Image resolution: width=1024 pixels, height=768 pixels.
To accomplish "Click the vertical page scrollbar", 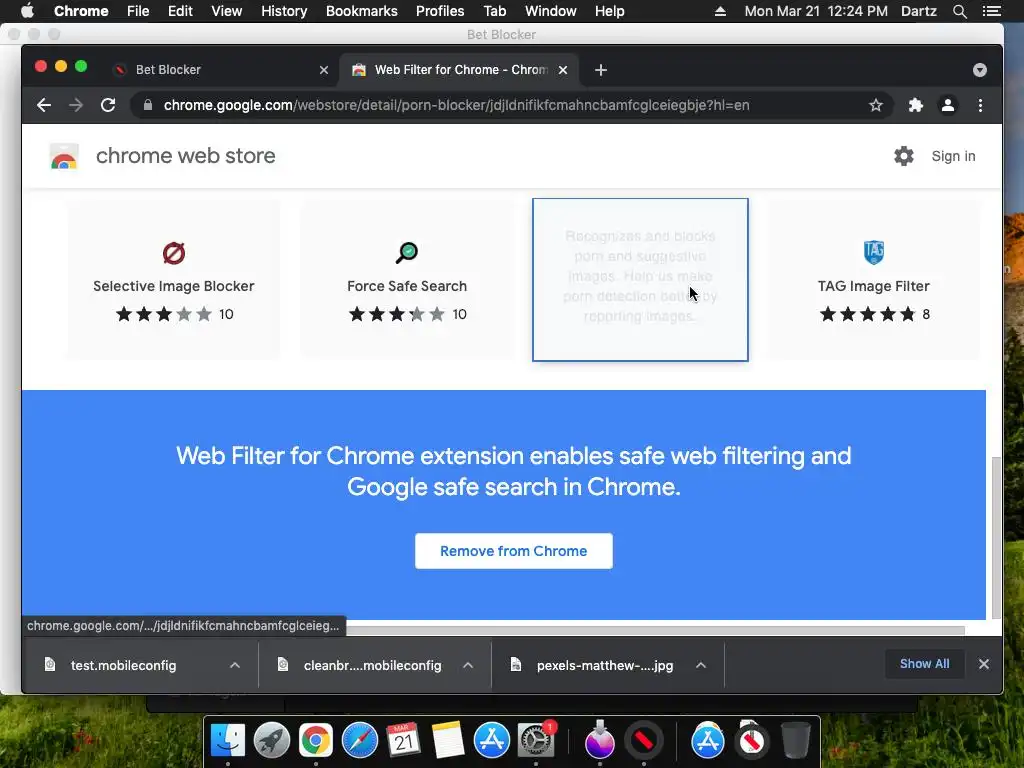I will tap(996, 537).
